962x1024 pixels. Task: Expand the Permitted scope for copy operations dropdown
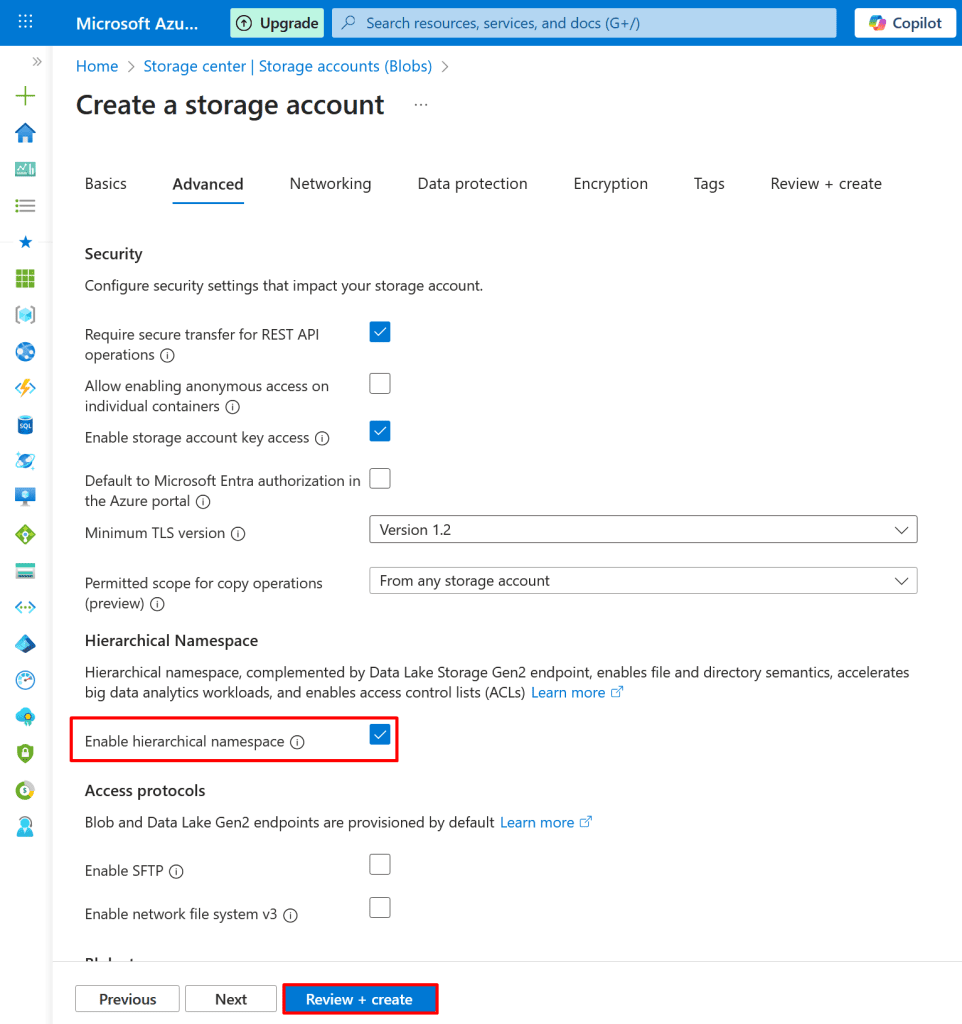coord(642,581)
